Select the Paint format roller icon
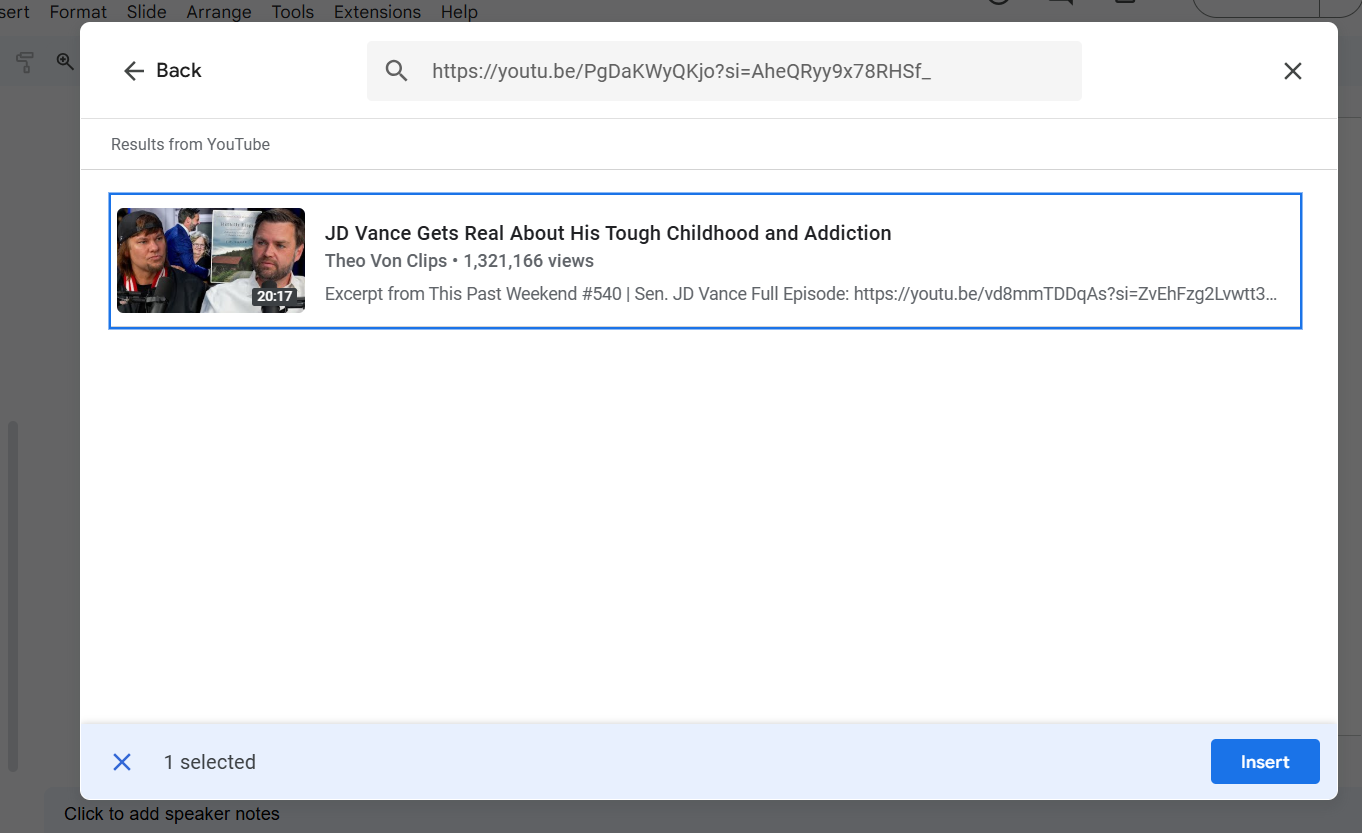The width and height of the screenshot is (1362, 833). pos(26,62)
